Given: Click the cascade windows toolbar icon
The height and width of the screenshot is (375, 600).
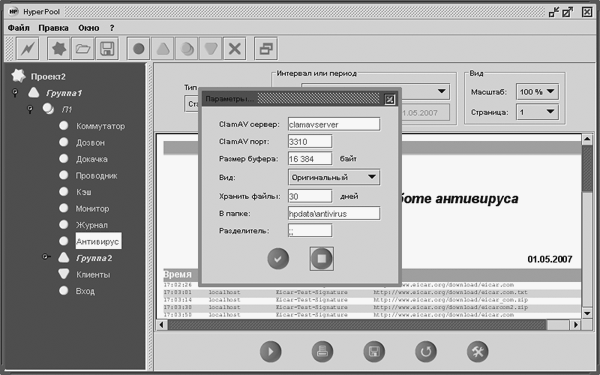Looking at the screenshot, I should point(266,49).
